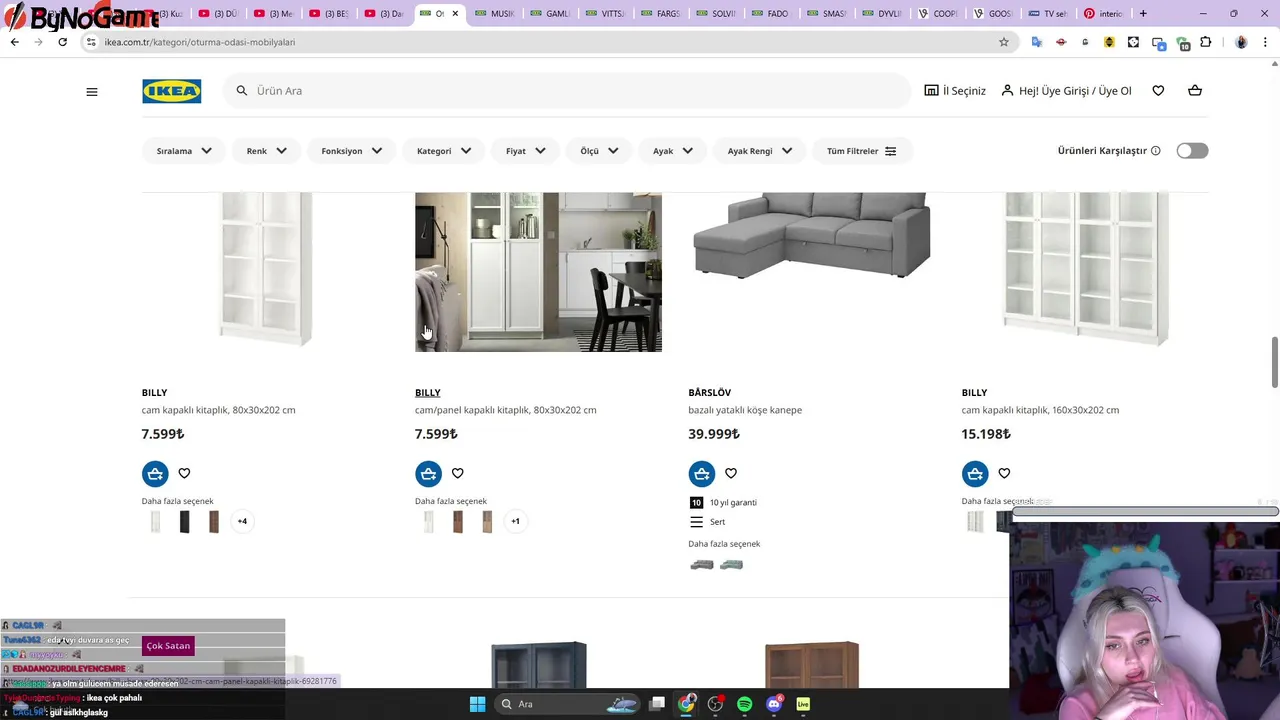Expand the Fonksiyon filter dropdown
Image resolution: width=1280 pixels, height=720 pixels.
351,151
